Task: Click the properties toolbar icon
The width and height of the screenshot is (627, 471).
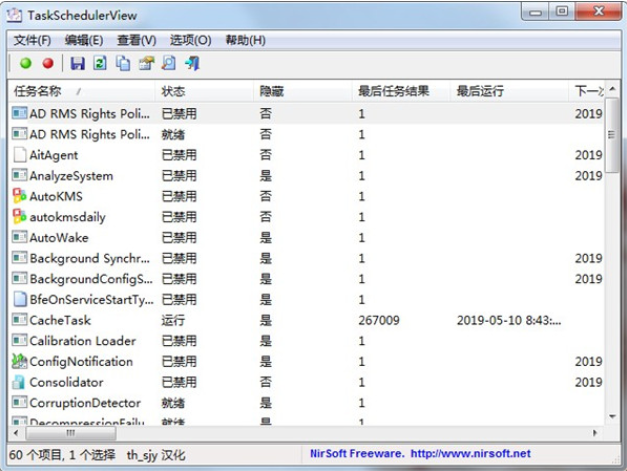Action: [146, 63]
